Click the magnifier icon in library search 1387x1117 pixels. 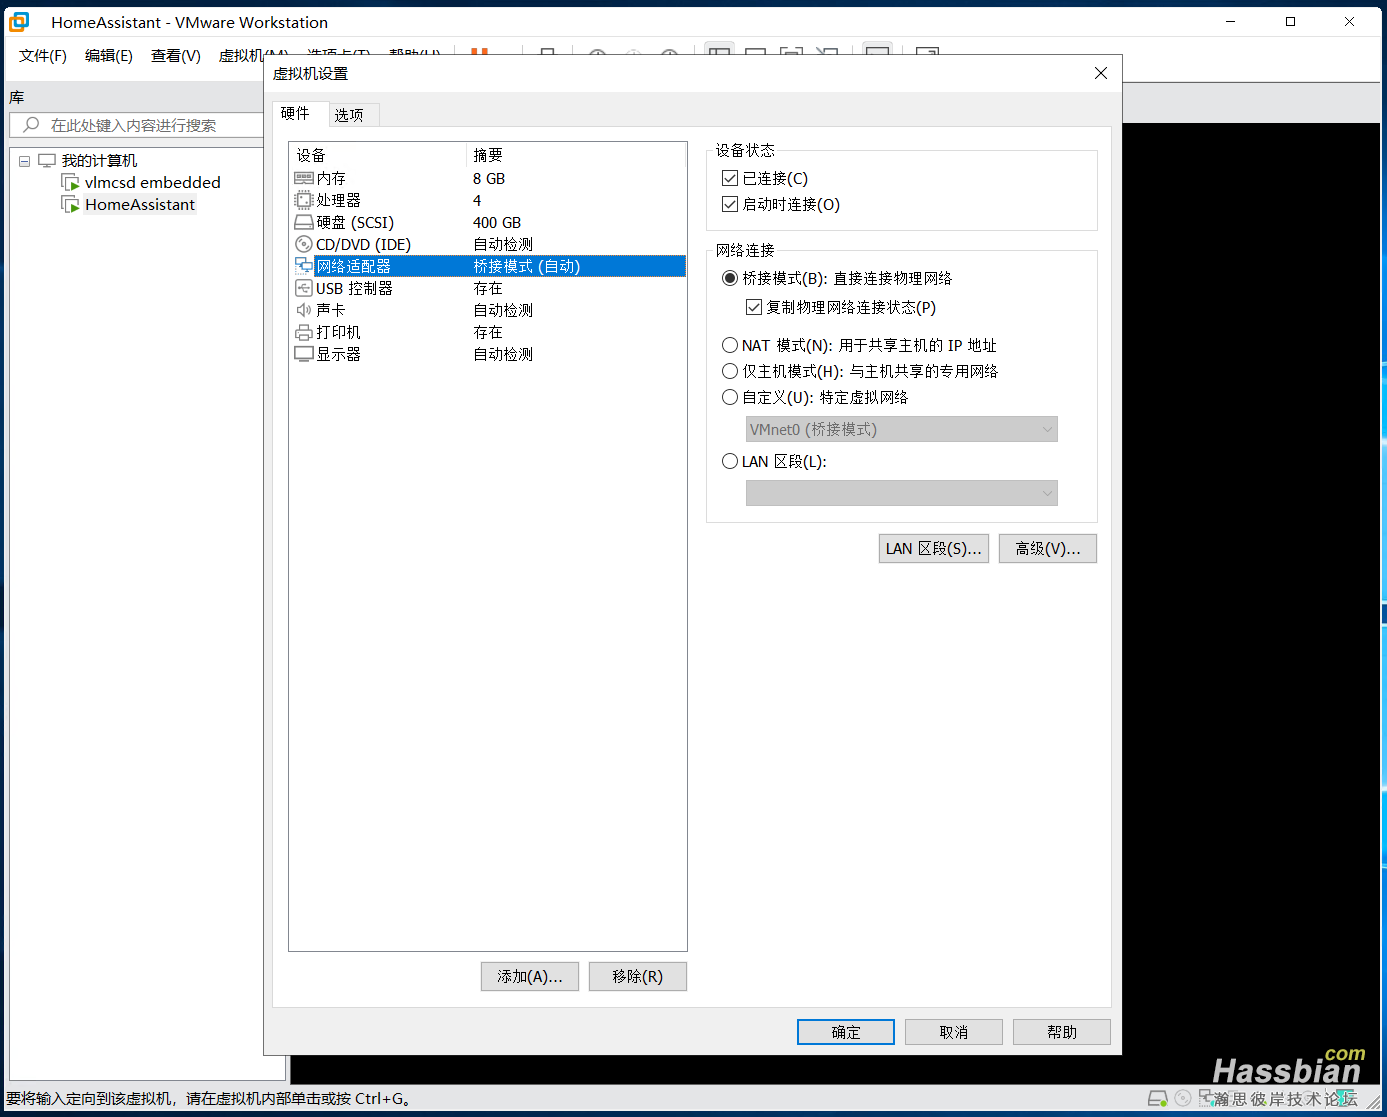(x=31, y=125)
